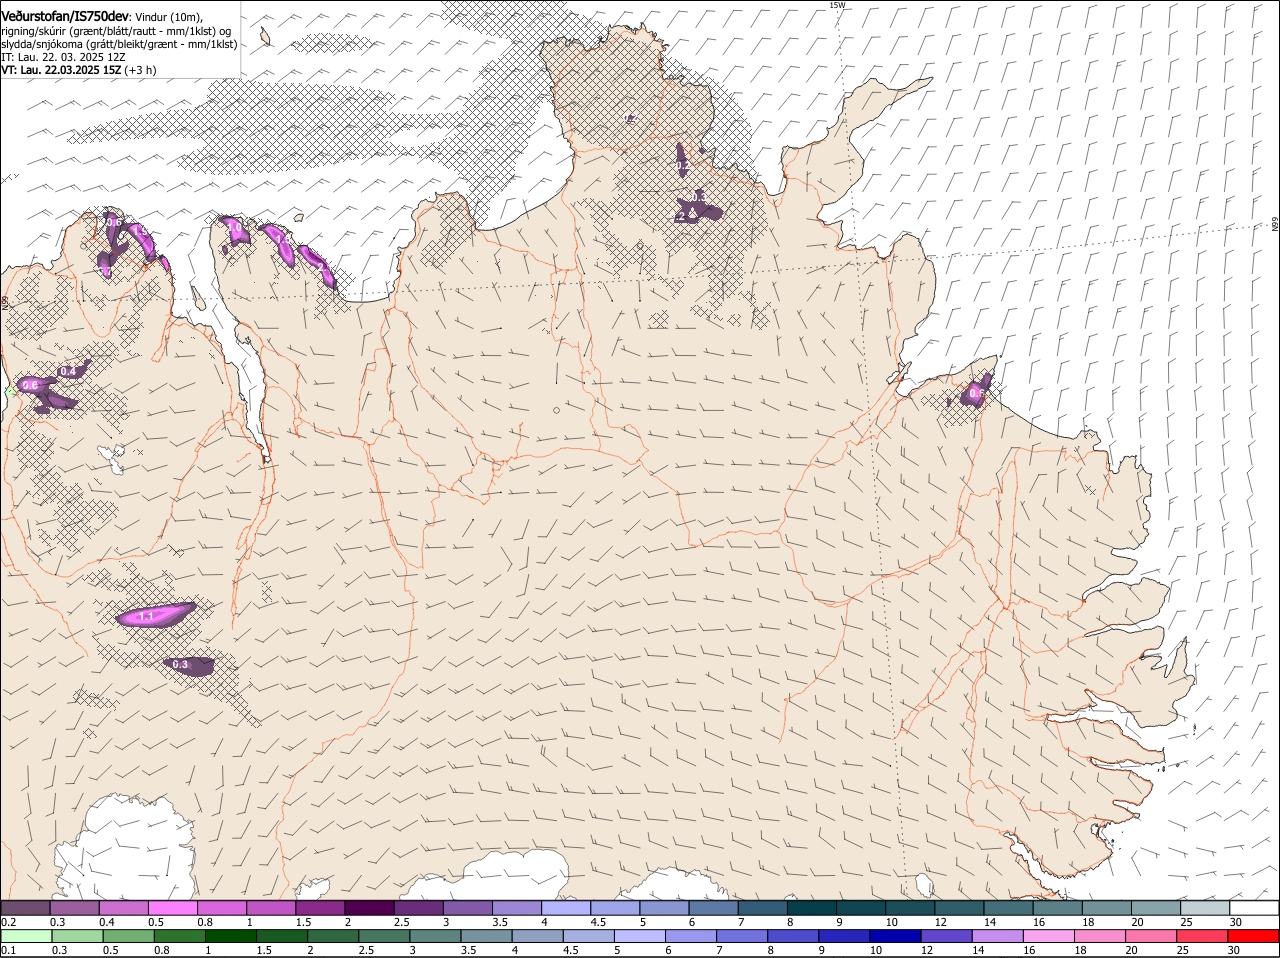Screen dimensions: 1280x958
Task: Pick the snow scale swatch starting at 1
Action: point(270,908)
